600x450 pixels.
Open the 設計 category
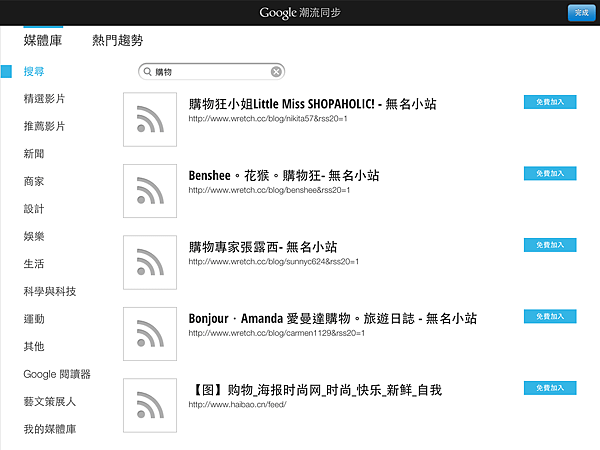(x=34, y=209)
